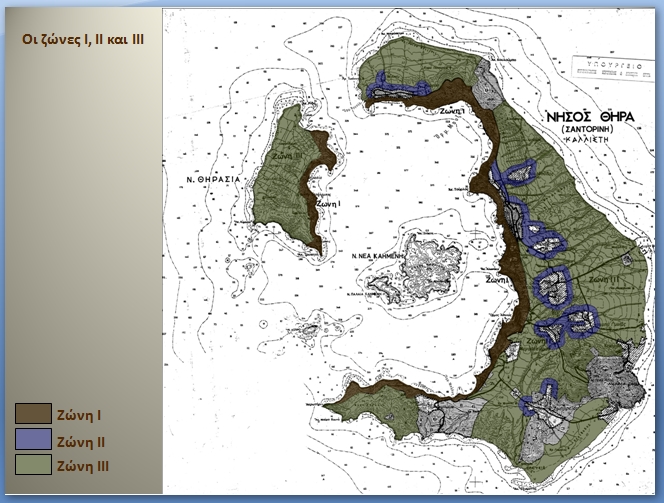Click the ΚΑΛΛΙΣΤΗ label under Santorini title

point(590,143)
